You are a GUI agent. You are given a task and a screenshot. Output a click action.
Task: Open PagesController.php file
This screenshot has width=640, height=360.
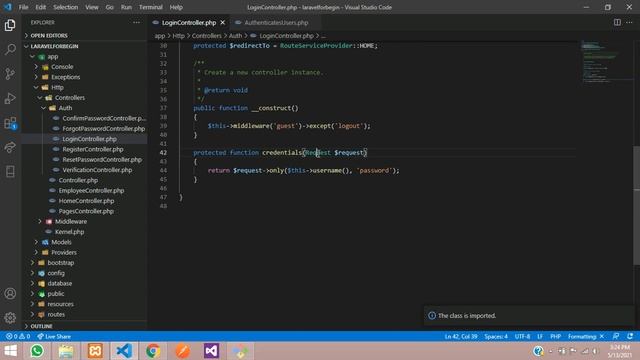pyautogui.click(x=85, y=211)
